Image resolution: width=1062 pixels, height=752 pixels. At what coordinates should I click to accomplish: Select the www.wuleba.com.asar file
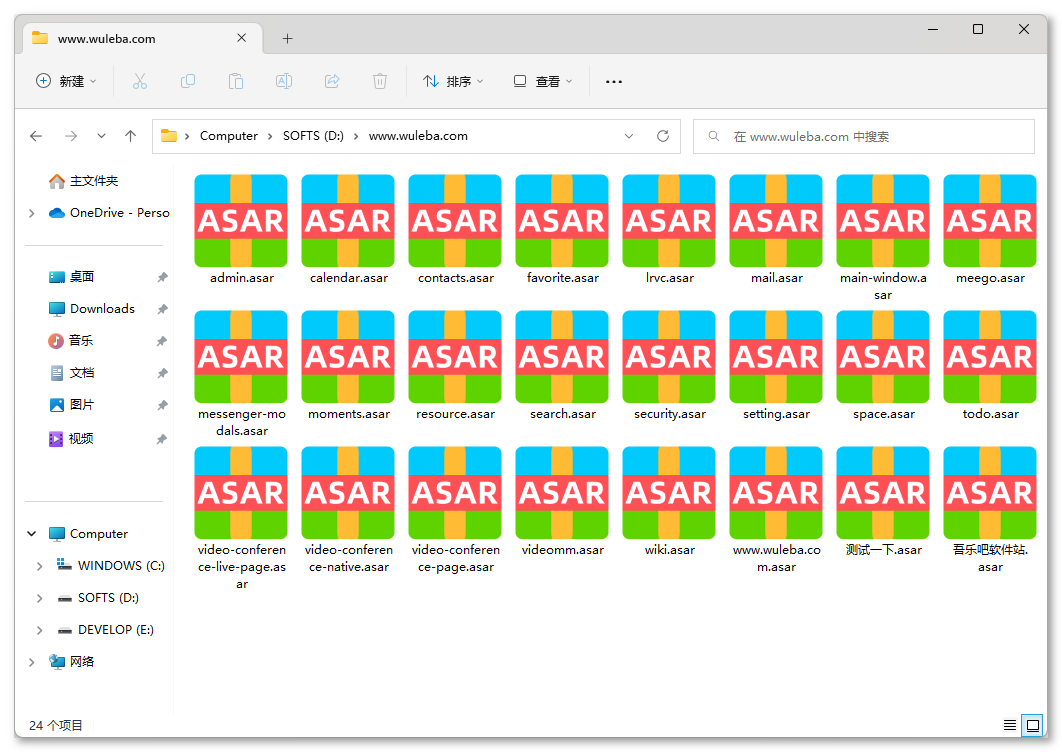(x=776, y=510)
